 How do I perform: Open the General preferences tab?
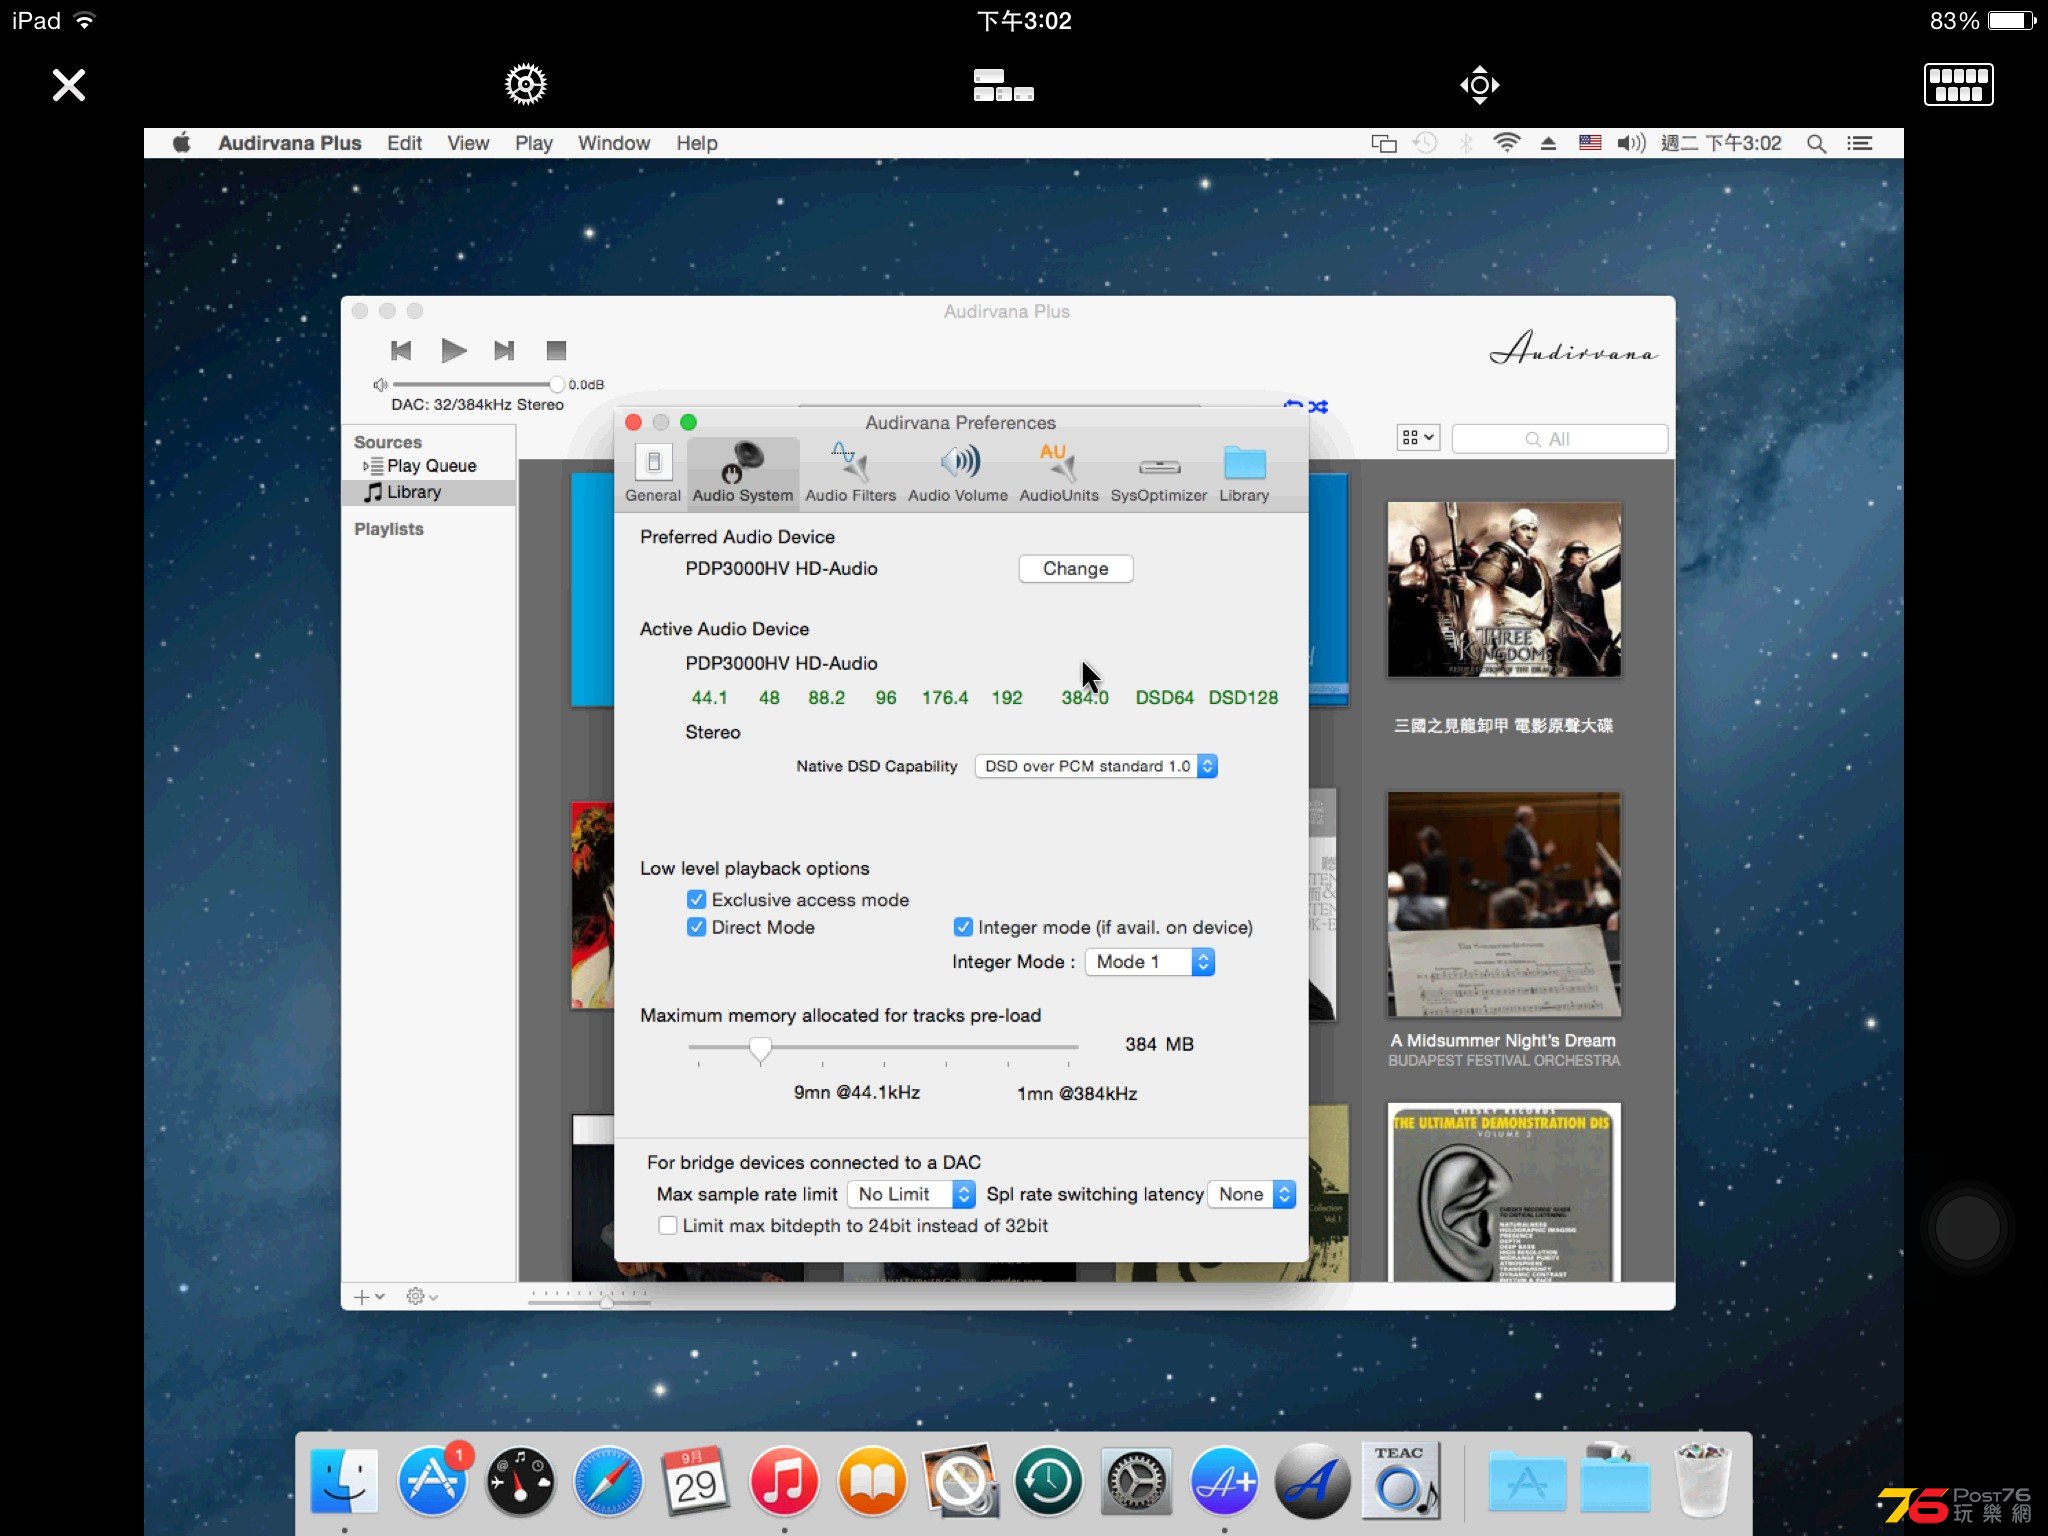[x=652, y=472]
